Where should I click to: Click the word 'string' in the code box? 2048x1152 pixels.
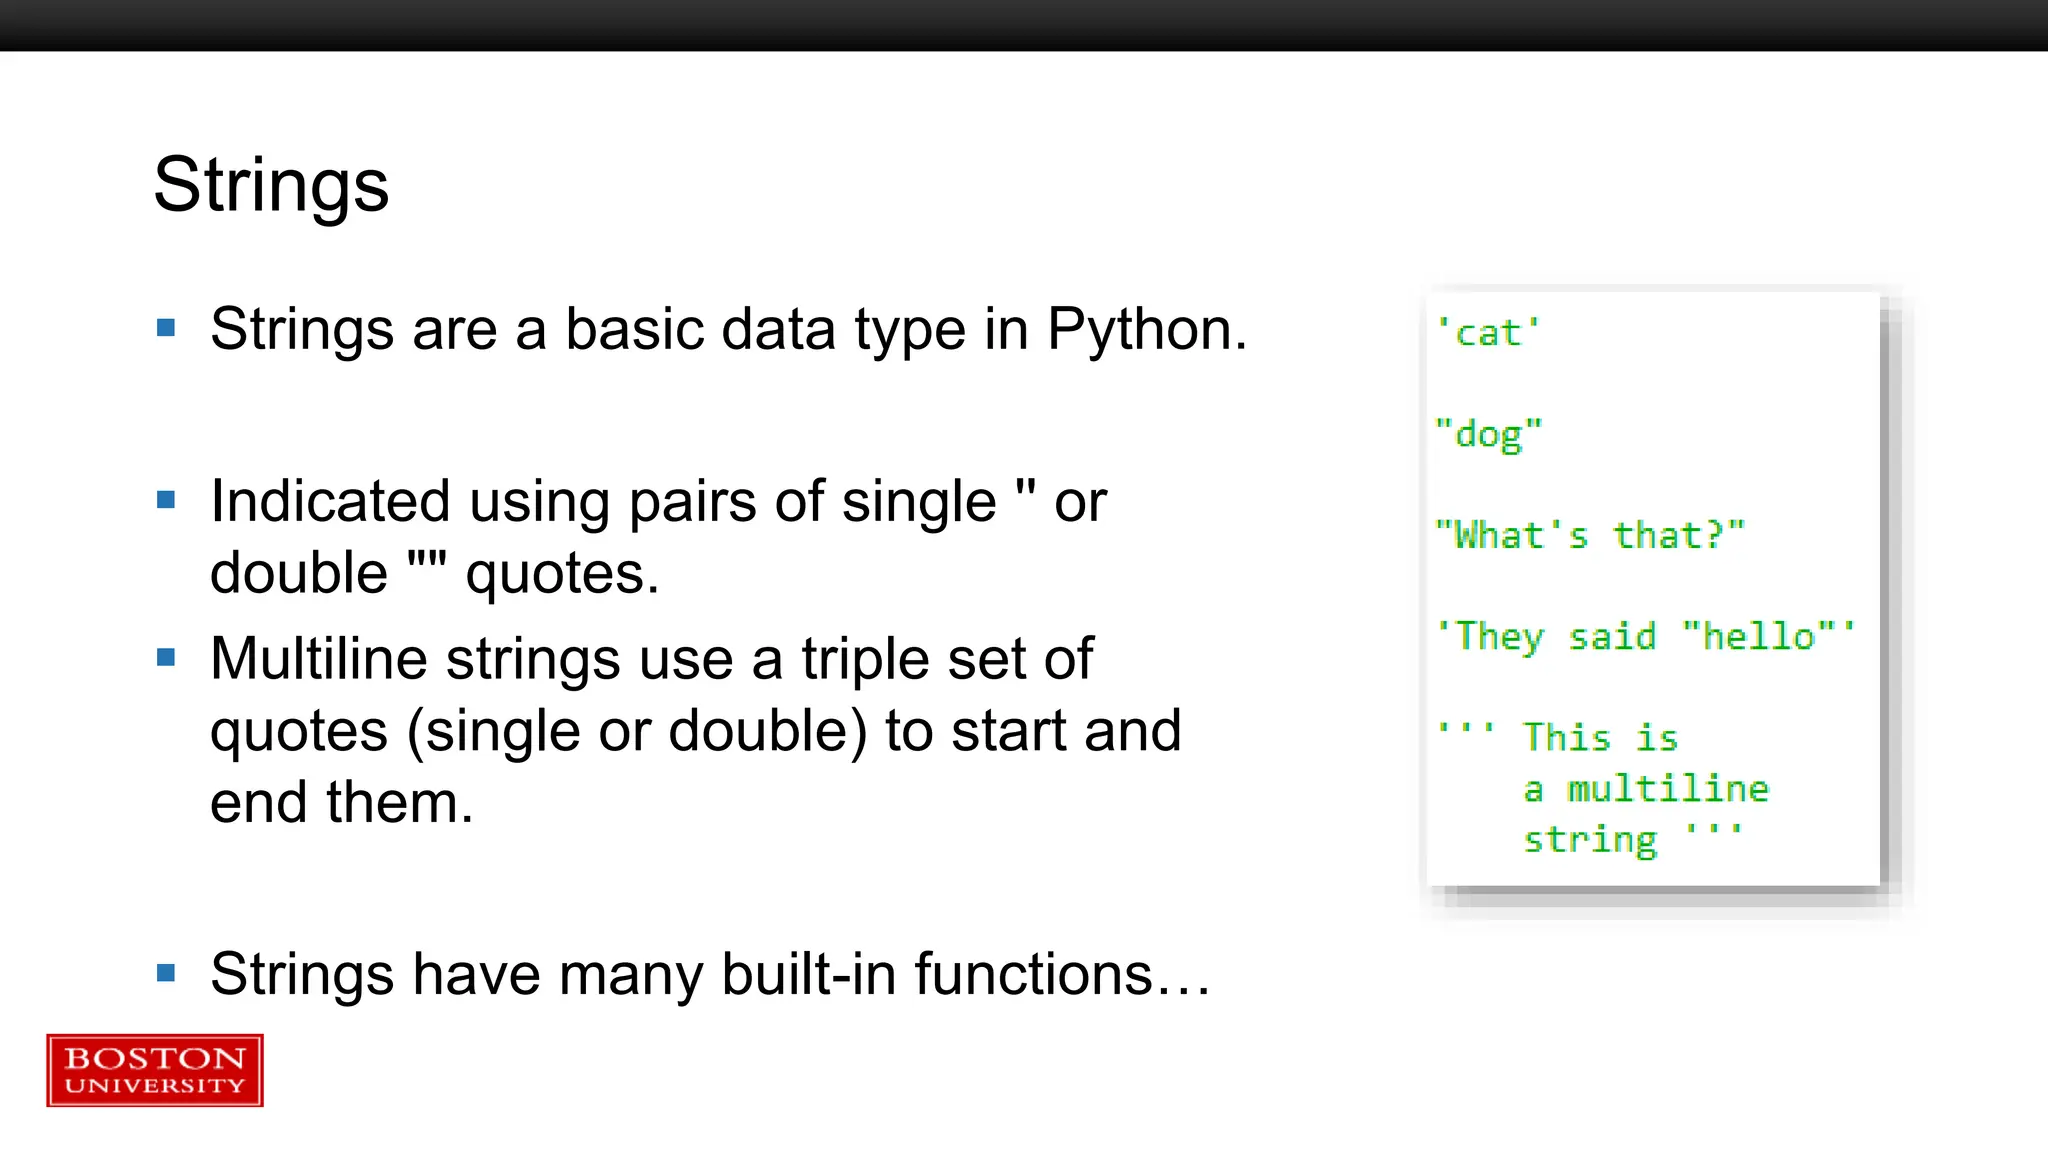coord(1590,840)
